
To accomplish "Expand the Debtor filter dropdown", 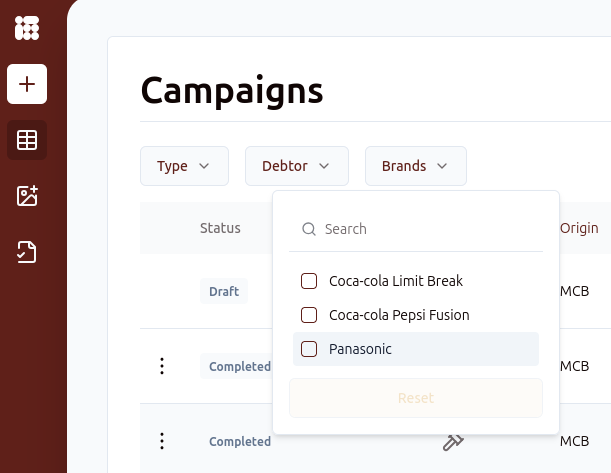I will coord(296,166).
